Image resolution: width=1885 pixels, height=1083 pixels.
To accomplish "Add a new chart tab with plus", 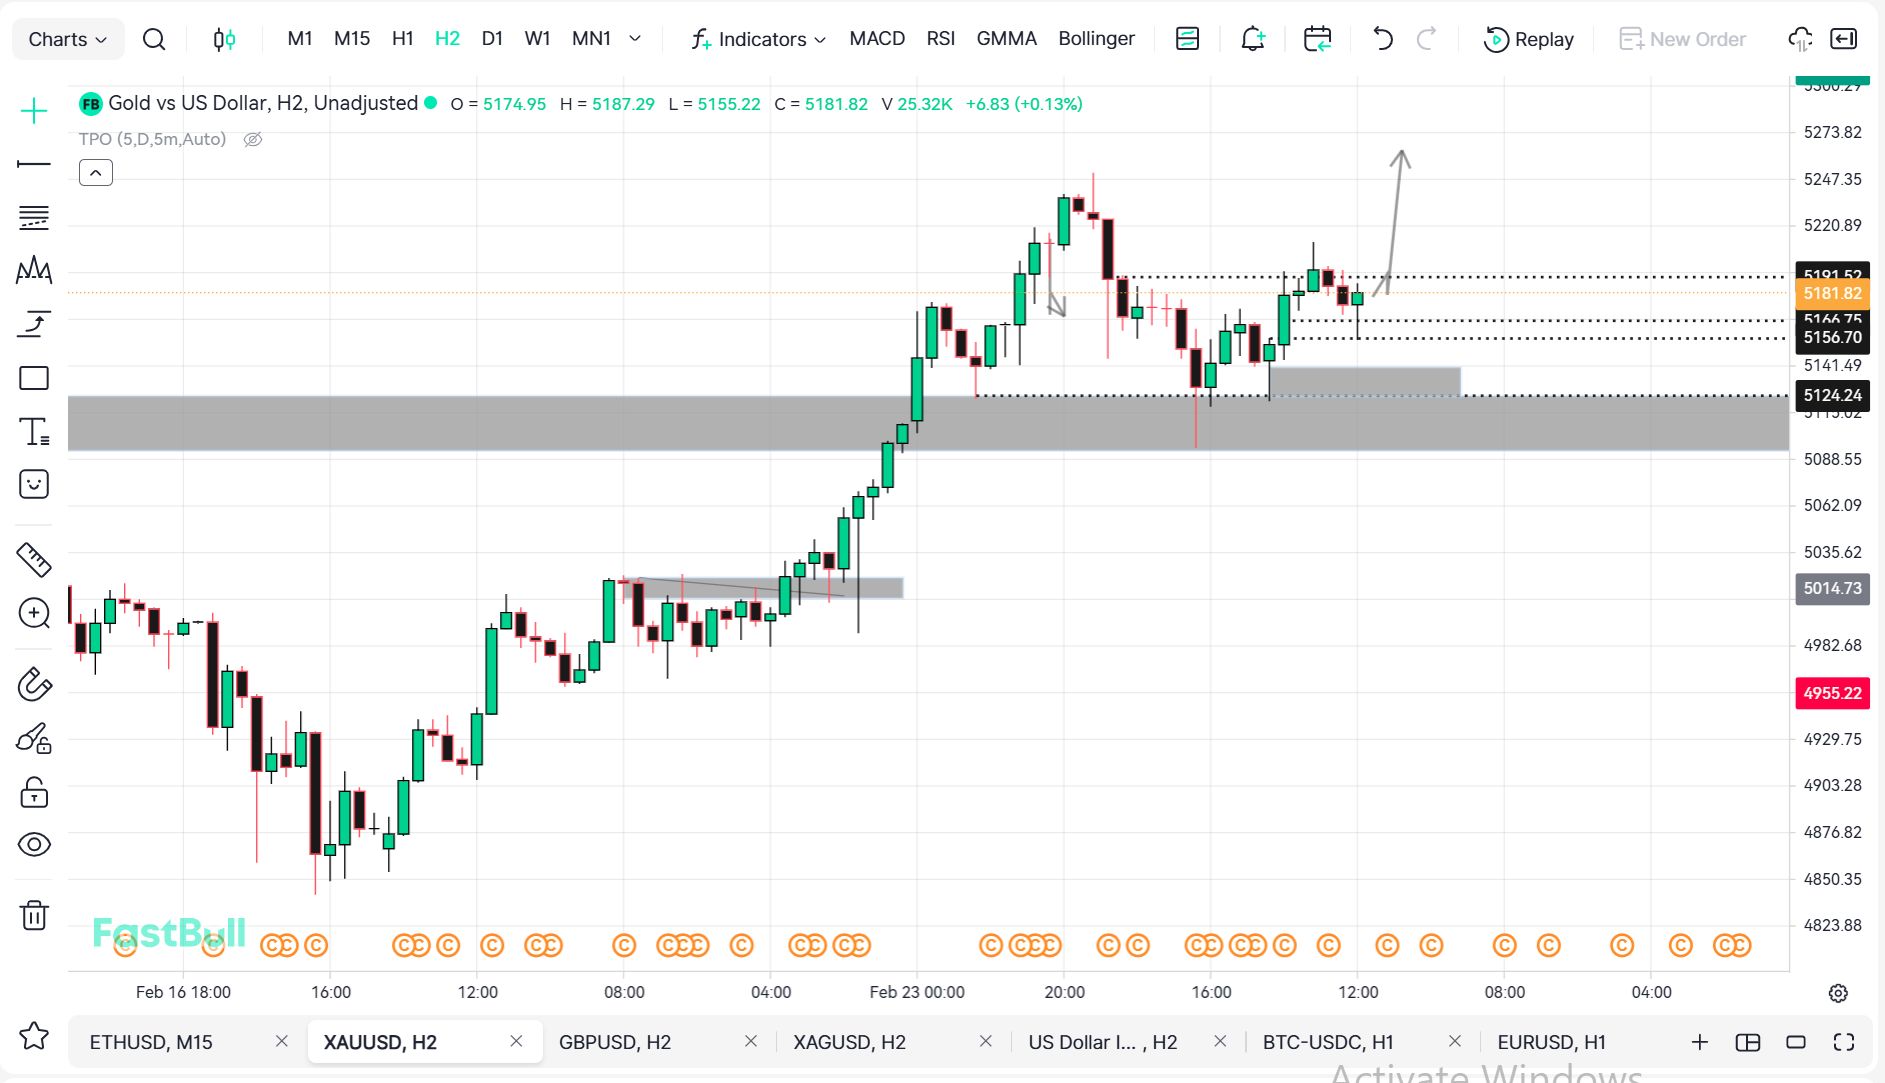I will (x=1699, y=1042).
